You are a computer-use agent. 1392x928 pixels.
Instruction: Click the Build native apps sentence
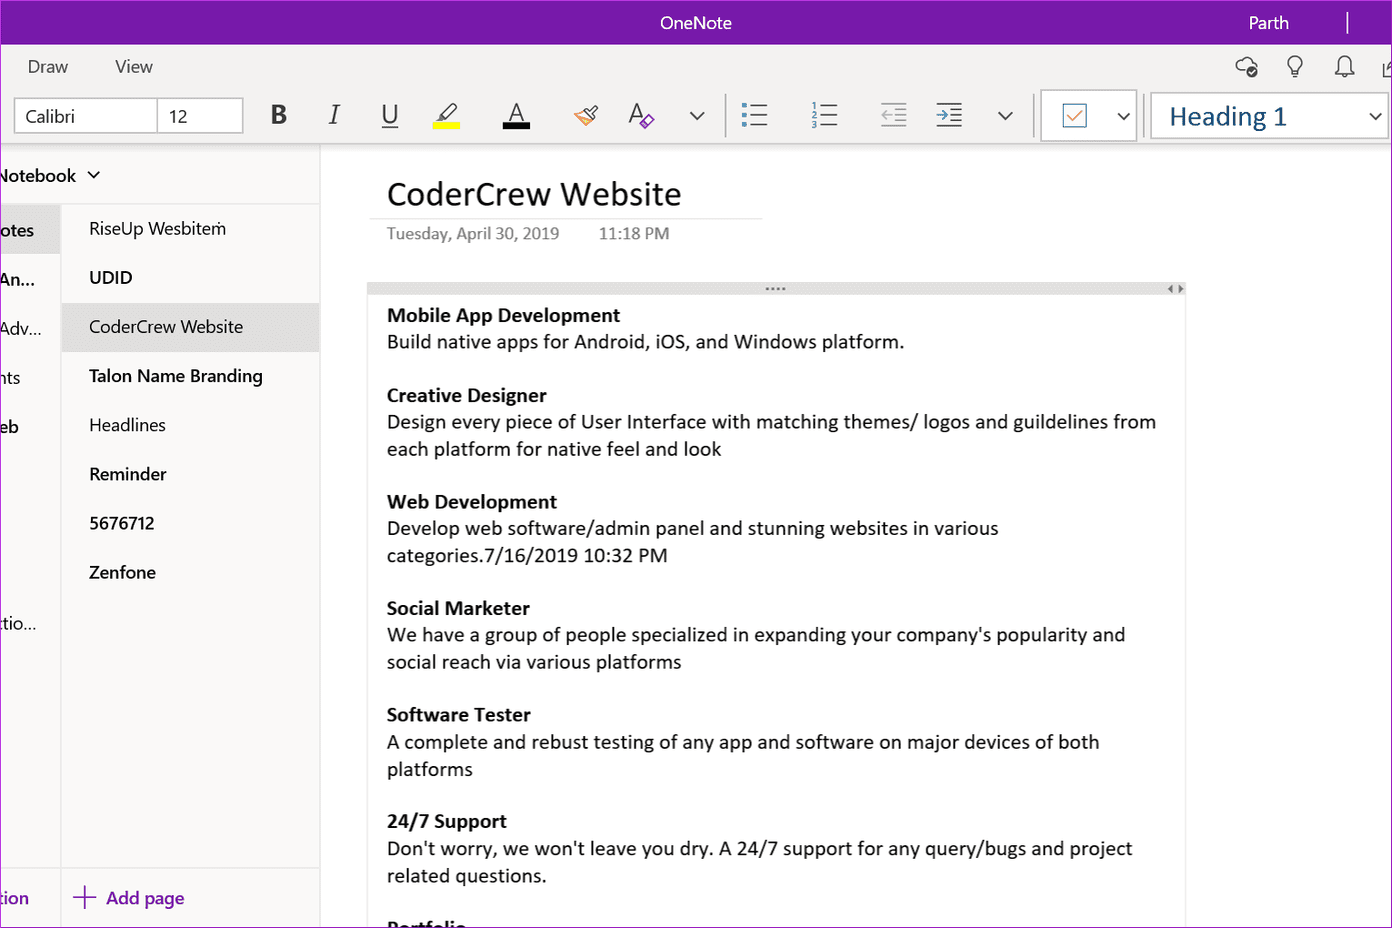[x=645, y=342]
